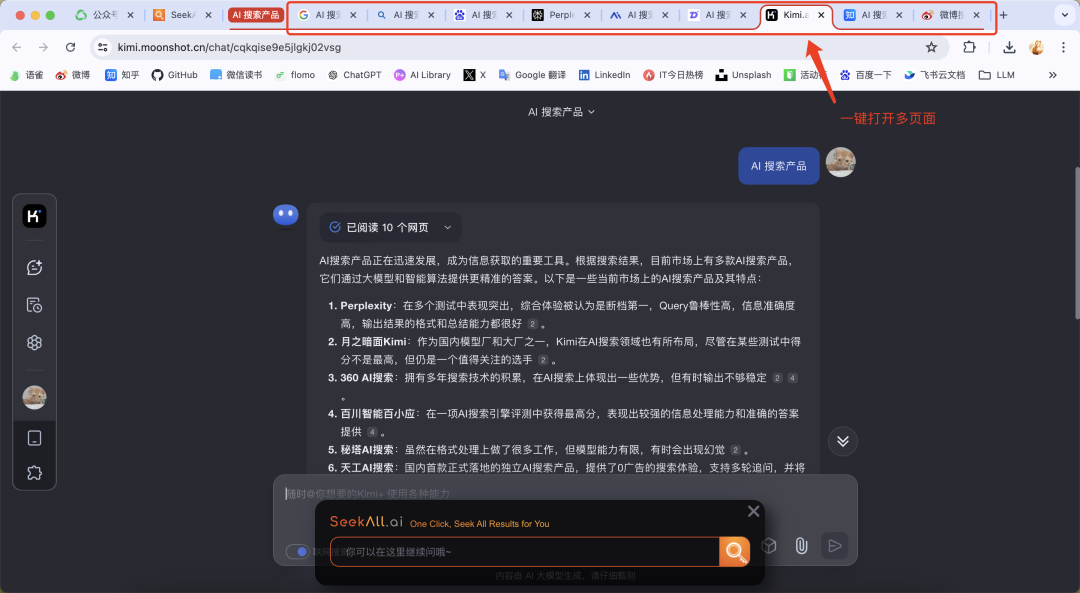Close the Kimi.ai tab

coord(821,14)
